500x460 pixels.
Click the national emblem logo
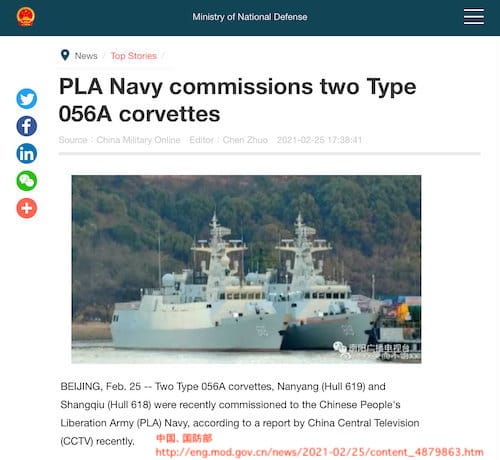coord(26,17)
